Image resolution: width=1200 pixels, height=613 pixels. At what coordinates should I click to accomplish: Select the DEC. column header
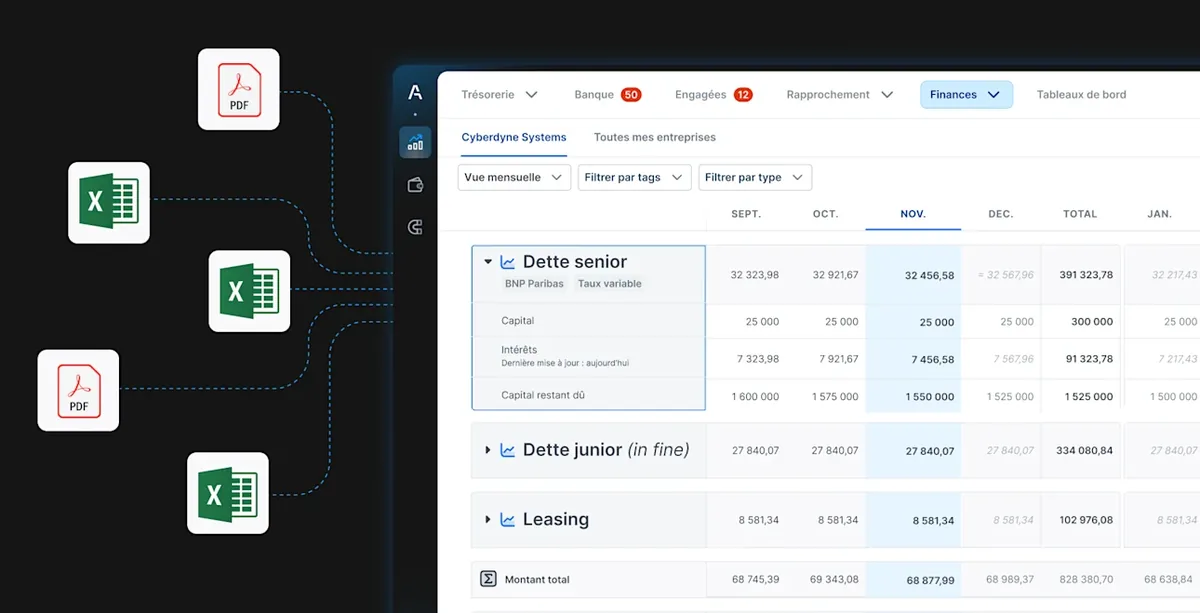tap(1001, 214)
